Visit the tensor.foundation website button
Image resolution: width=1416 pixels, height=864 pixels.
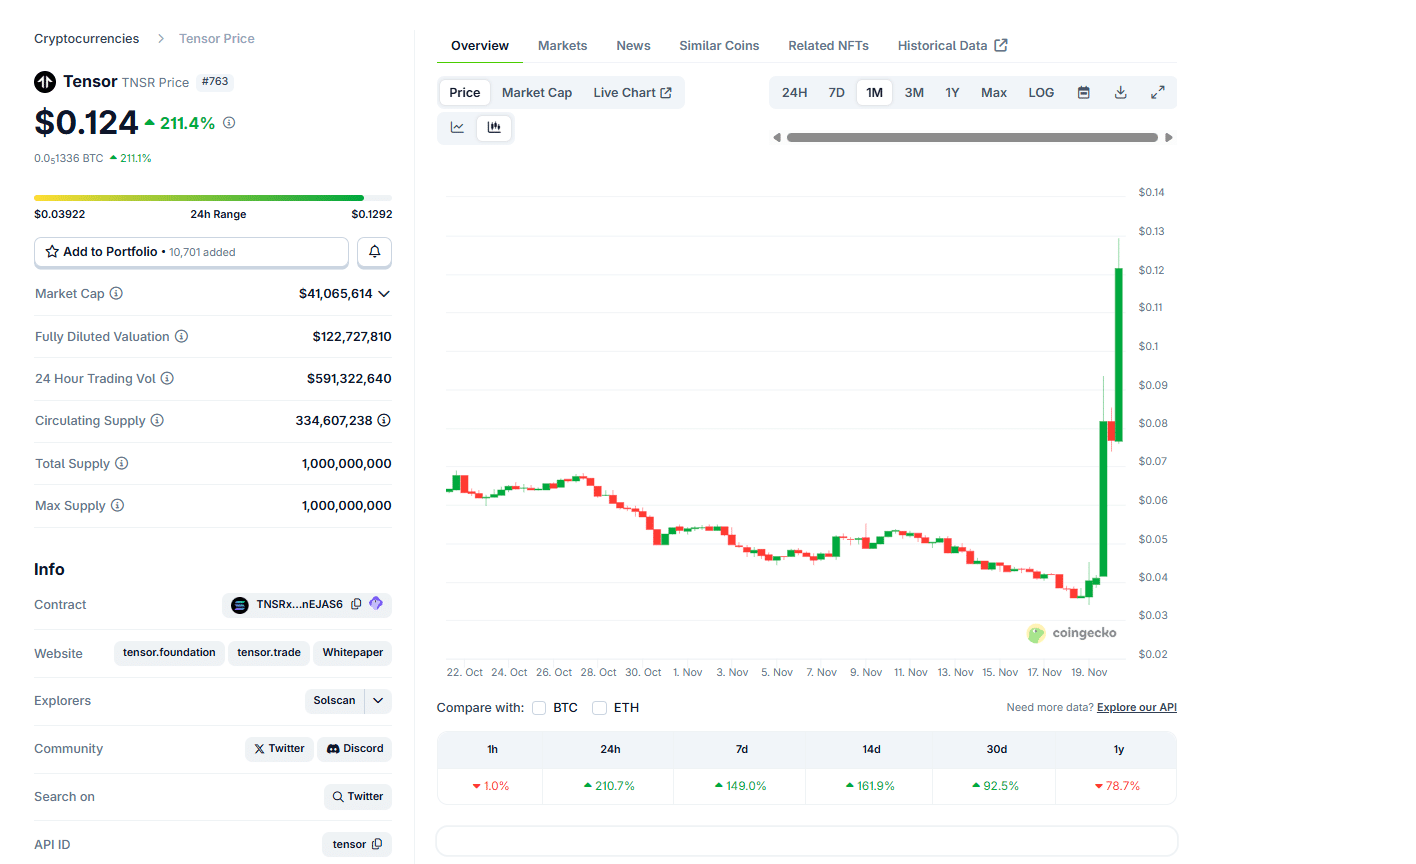pos(169,652)
